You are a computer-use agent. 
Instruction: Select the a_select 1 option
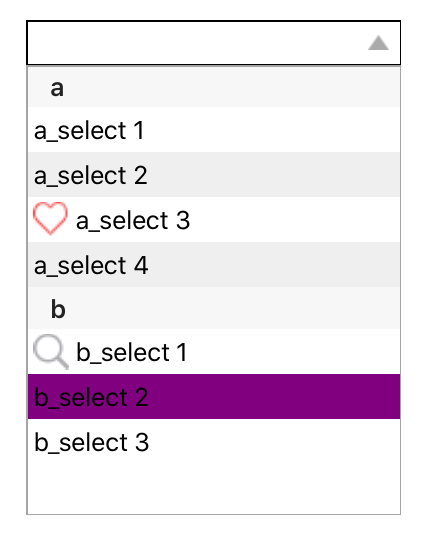coord(214,130)
